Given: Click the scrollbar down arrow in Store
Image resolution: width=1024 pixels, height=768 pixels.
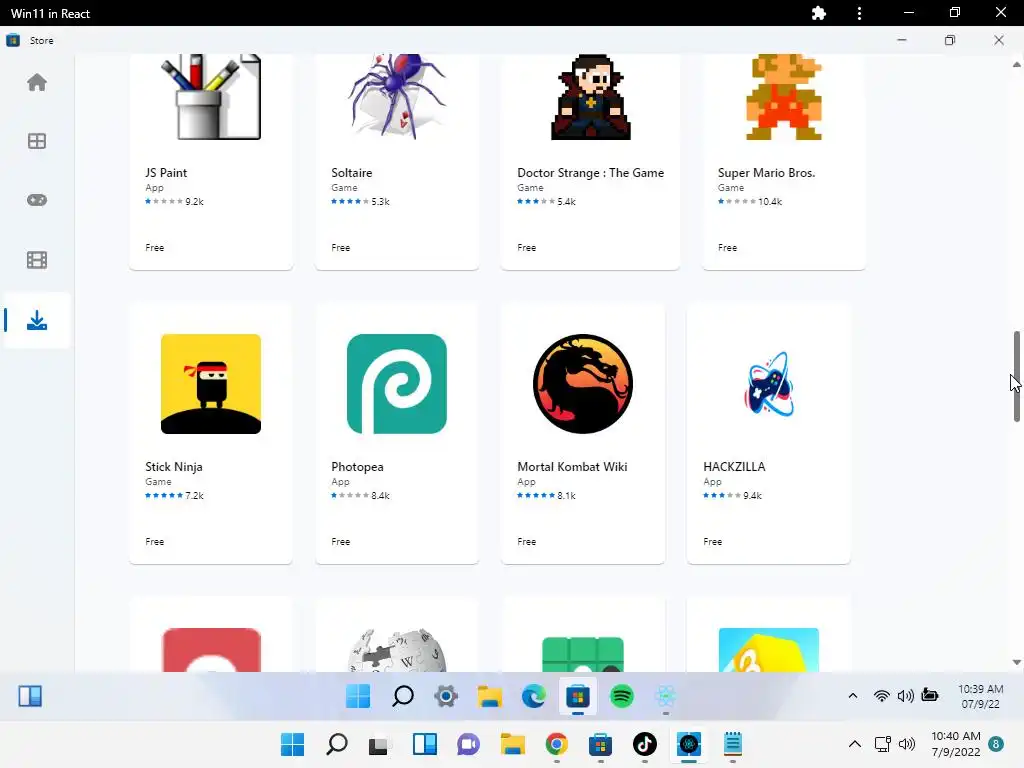Looking at the screenshot, I should click(x=1016, y=662).
